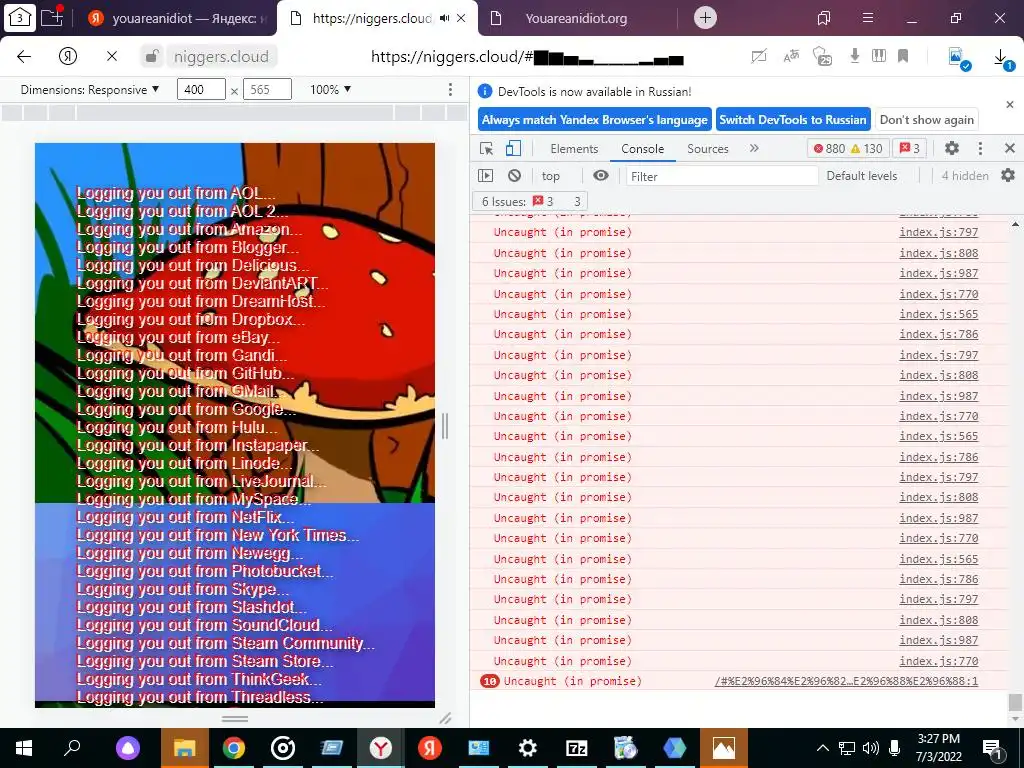Open the browser hamburger menu
The image size is (1024, 768).
(x=868, y=18)
